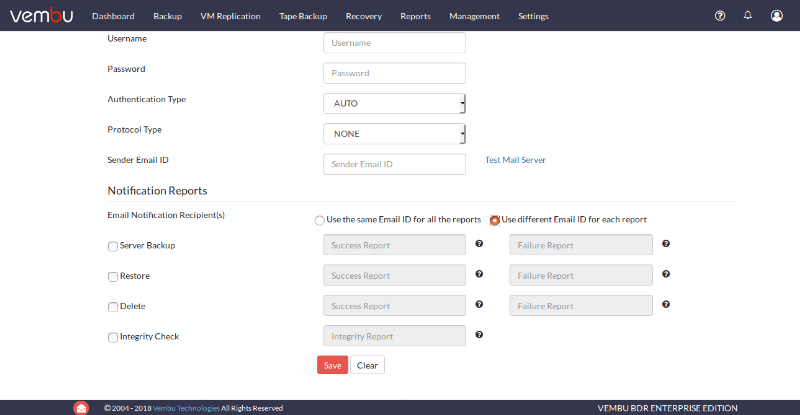Click the Test Mail Server link

click(x=515, y=160)
